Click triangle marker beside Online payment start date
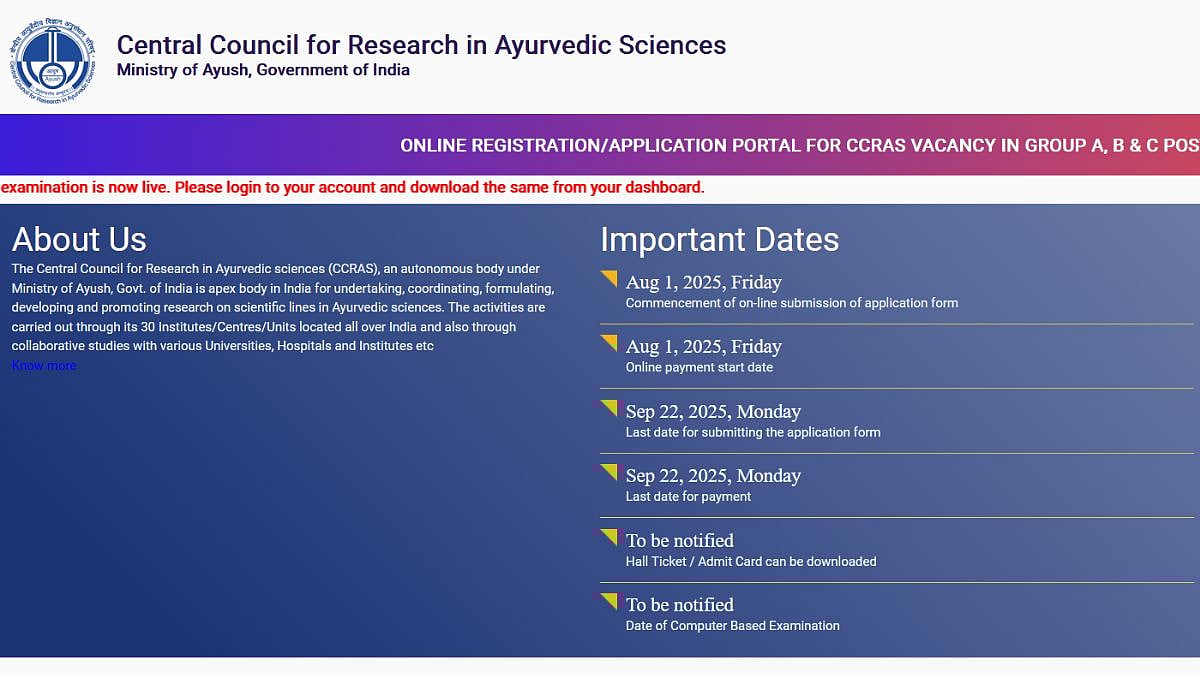 point(610,343)
